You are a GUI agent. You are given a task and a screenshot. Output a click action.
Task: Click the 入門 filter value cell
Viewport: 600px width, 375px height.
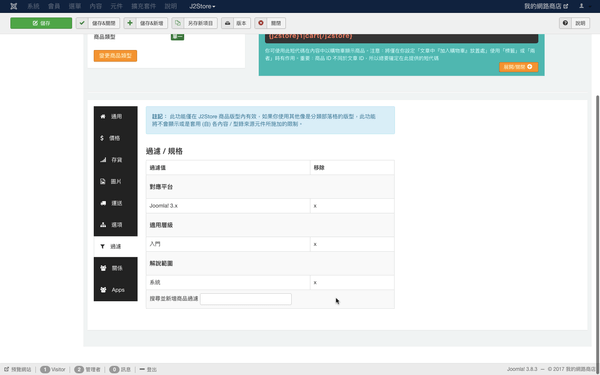pyautogui.click(x=228, y=244)
